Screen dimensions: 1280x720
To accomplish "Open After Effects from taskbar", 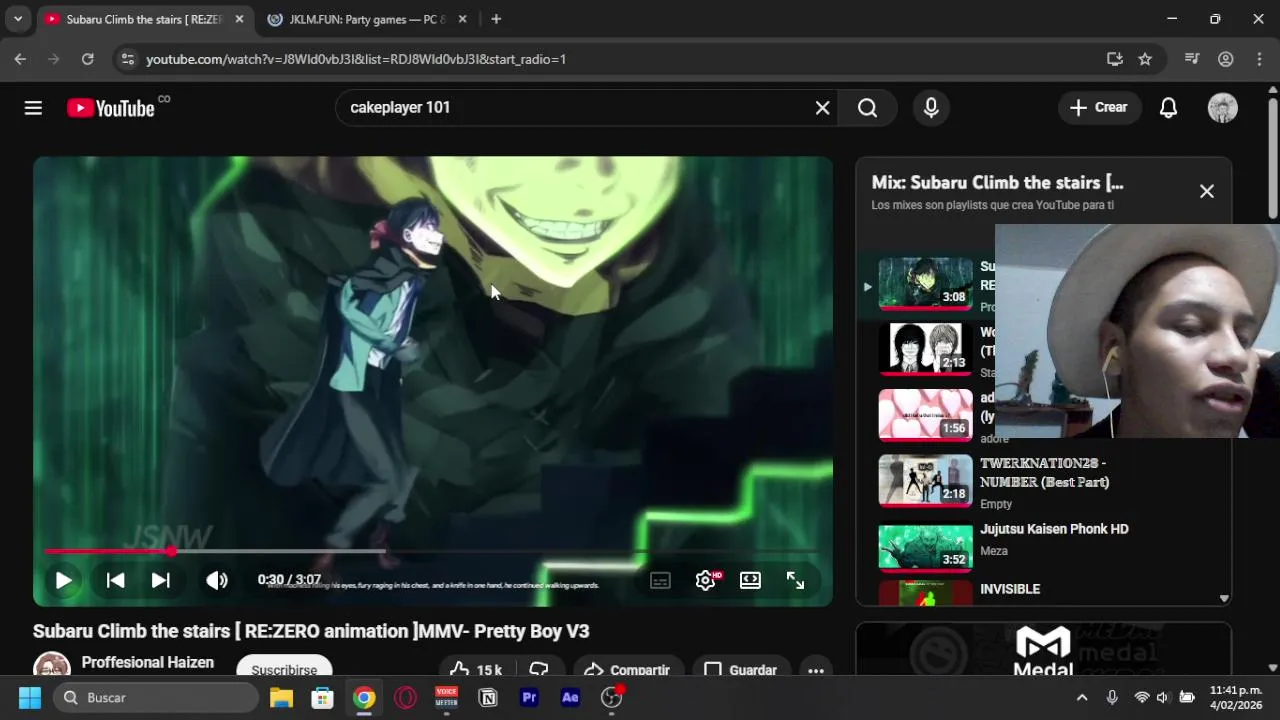I will [570, 697].
